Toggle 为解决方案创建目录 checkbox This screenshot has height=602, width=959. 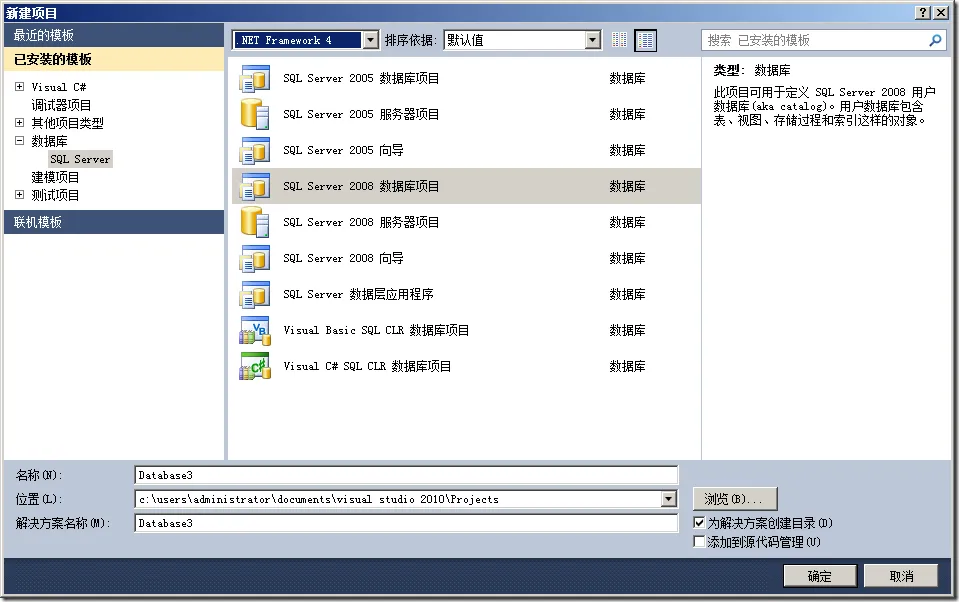click(700, 523)
